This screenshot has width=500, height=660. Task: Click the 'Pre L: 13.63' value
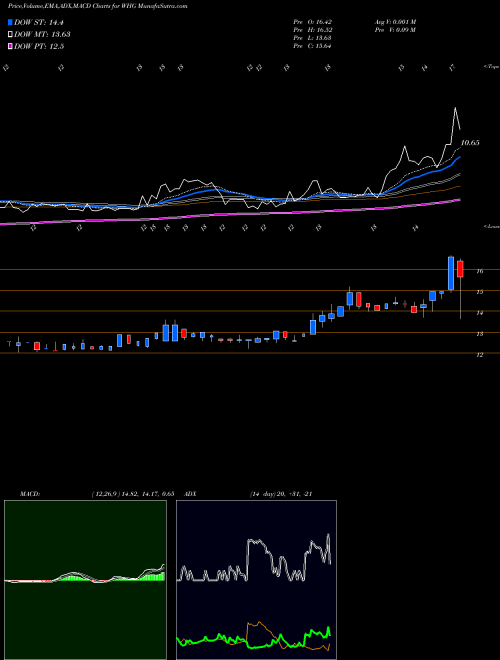(312, 38)
